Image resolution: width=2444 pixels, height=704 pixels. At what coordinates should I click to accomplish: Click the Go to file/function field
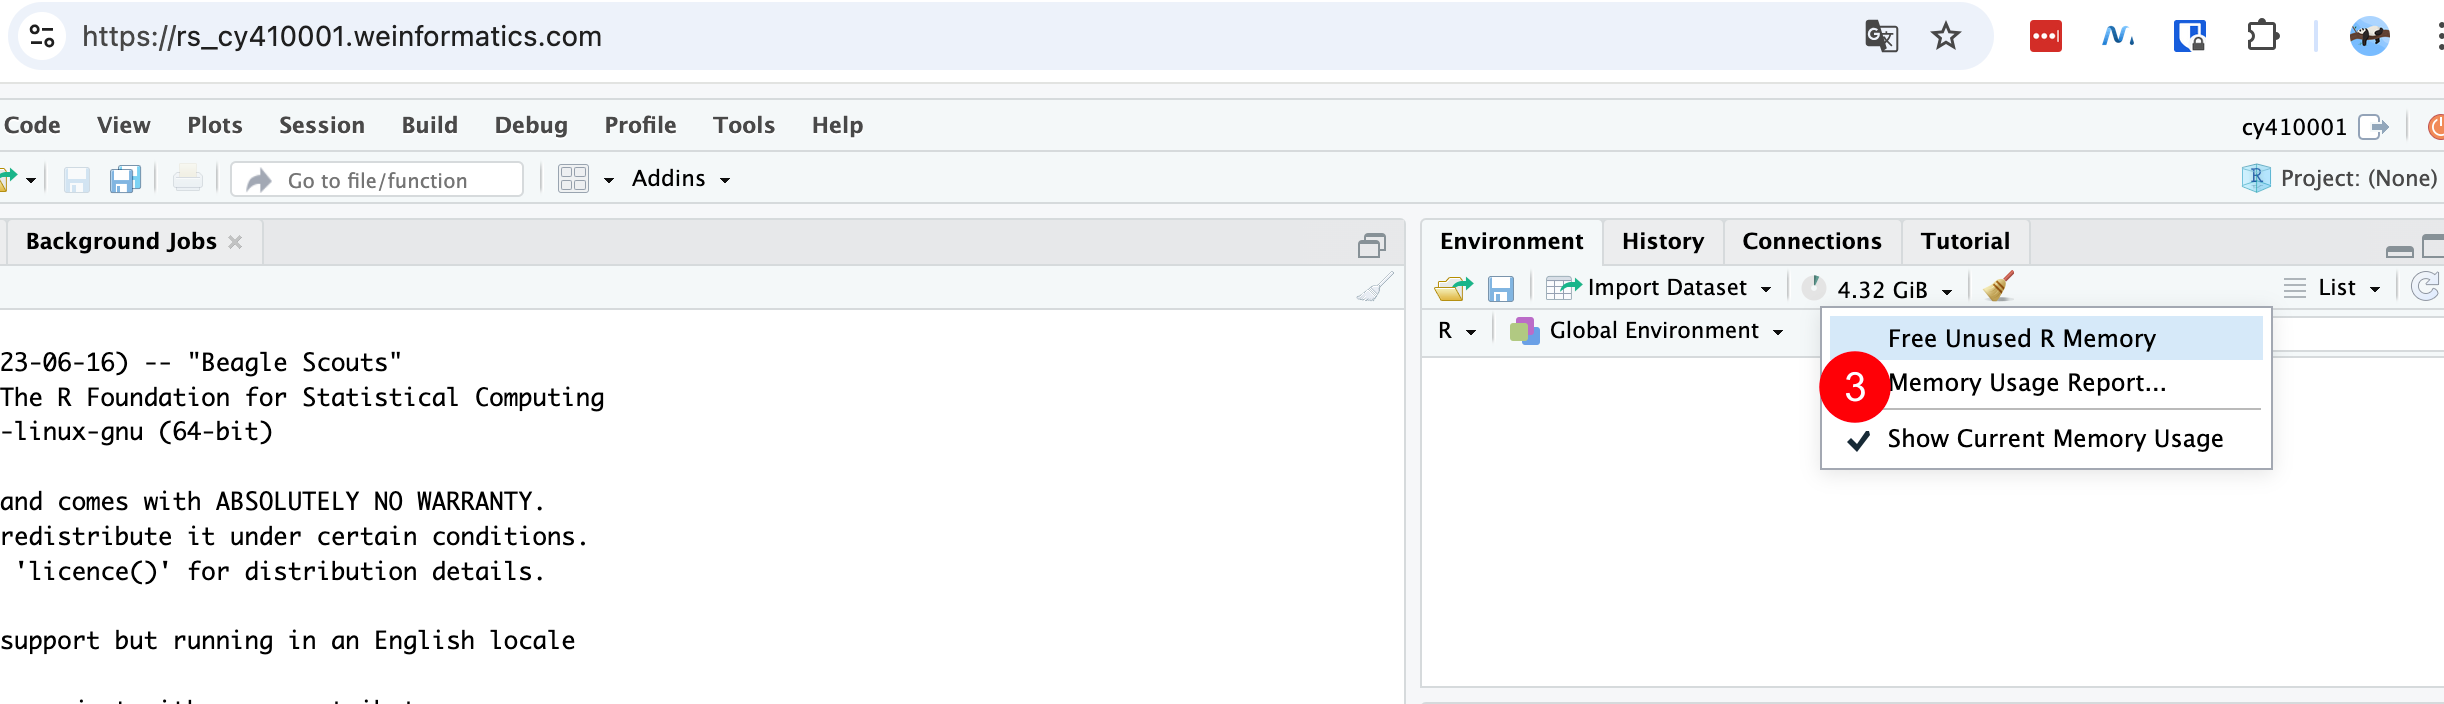tap(378, 180)
